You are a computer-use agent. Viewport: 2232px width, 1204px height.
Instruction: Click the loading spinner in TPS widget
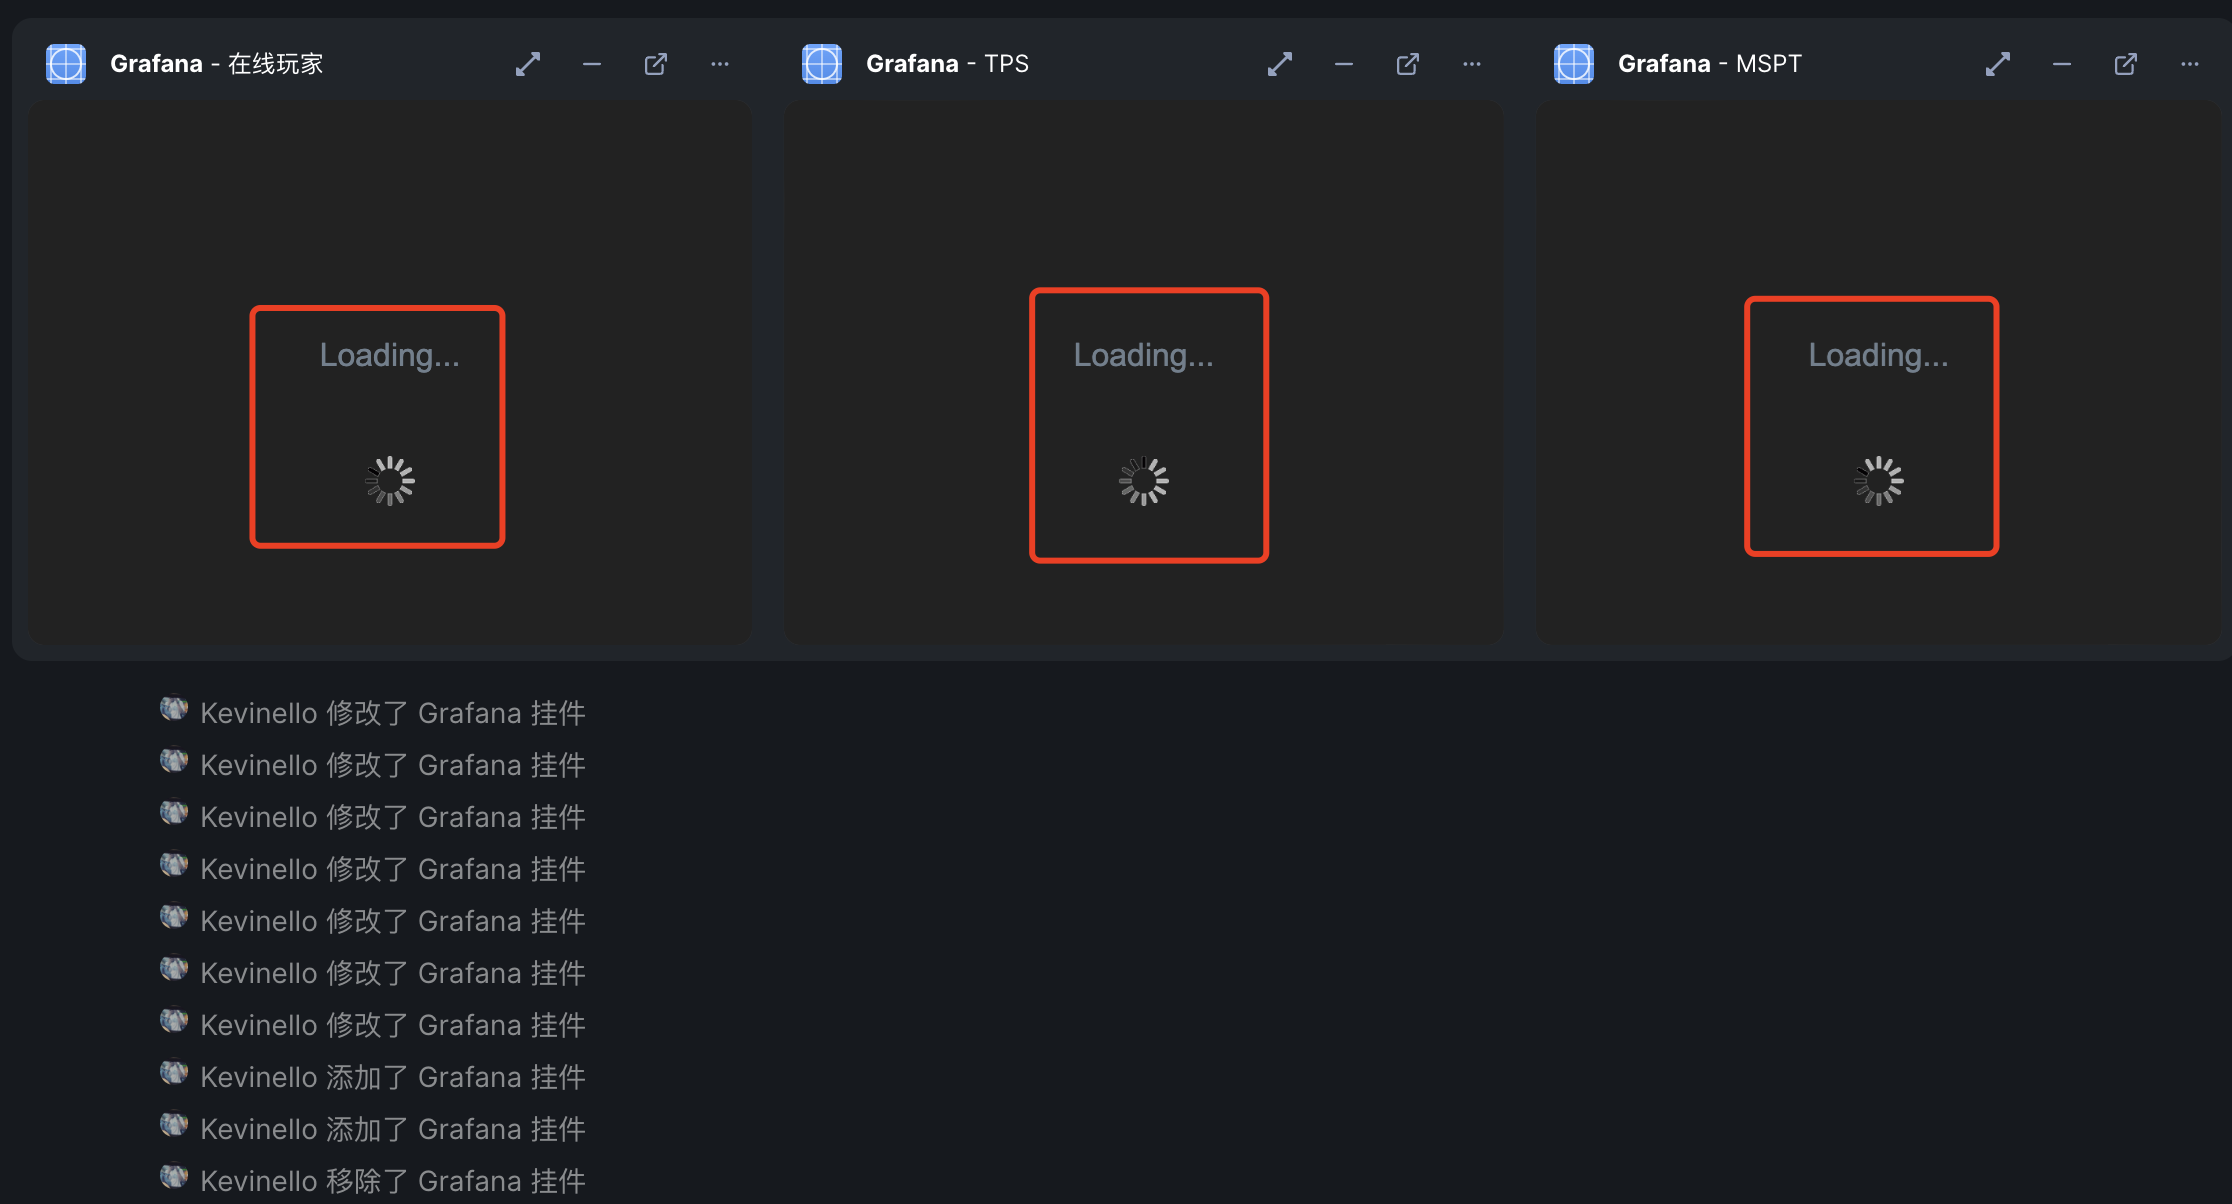pyautogui.click(x=1144, y=481)
